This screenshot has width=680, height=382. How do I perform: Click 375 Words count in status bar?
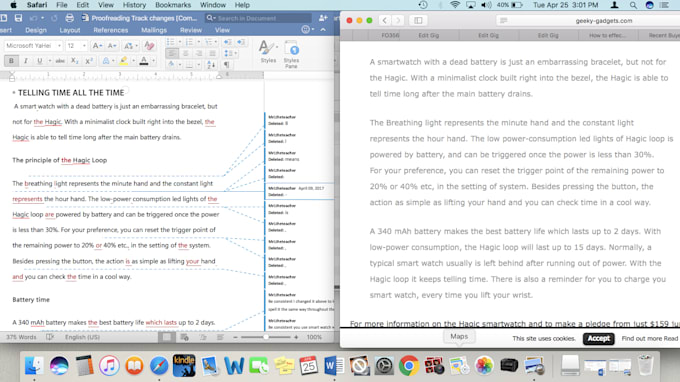(21, 337)
